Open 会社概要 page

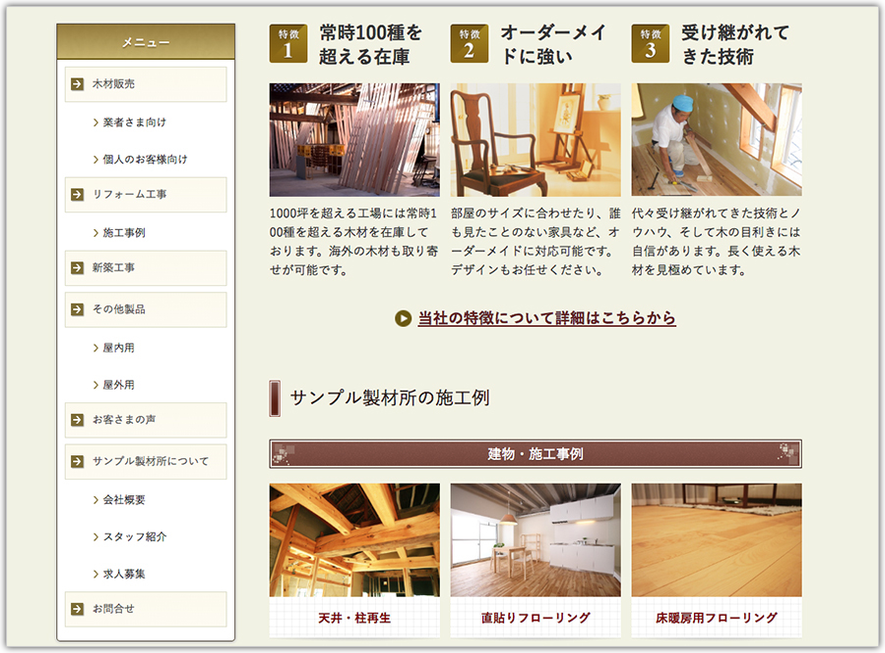point(124,499)
